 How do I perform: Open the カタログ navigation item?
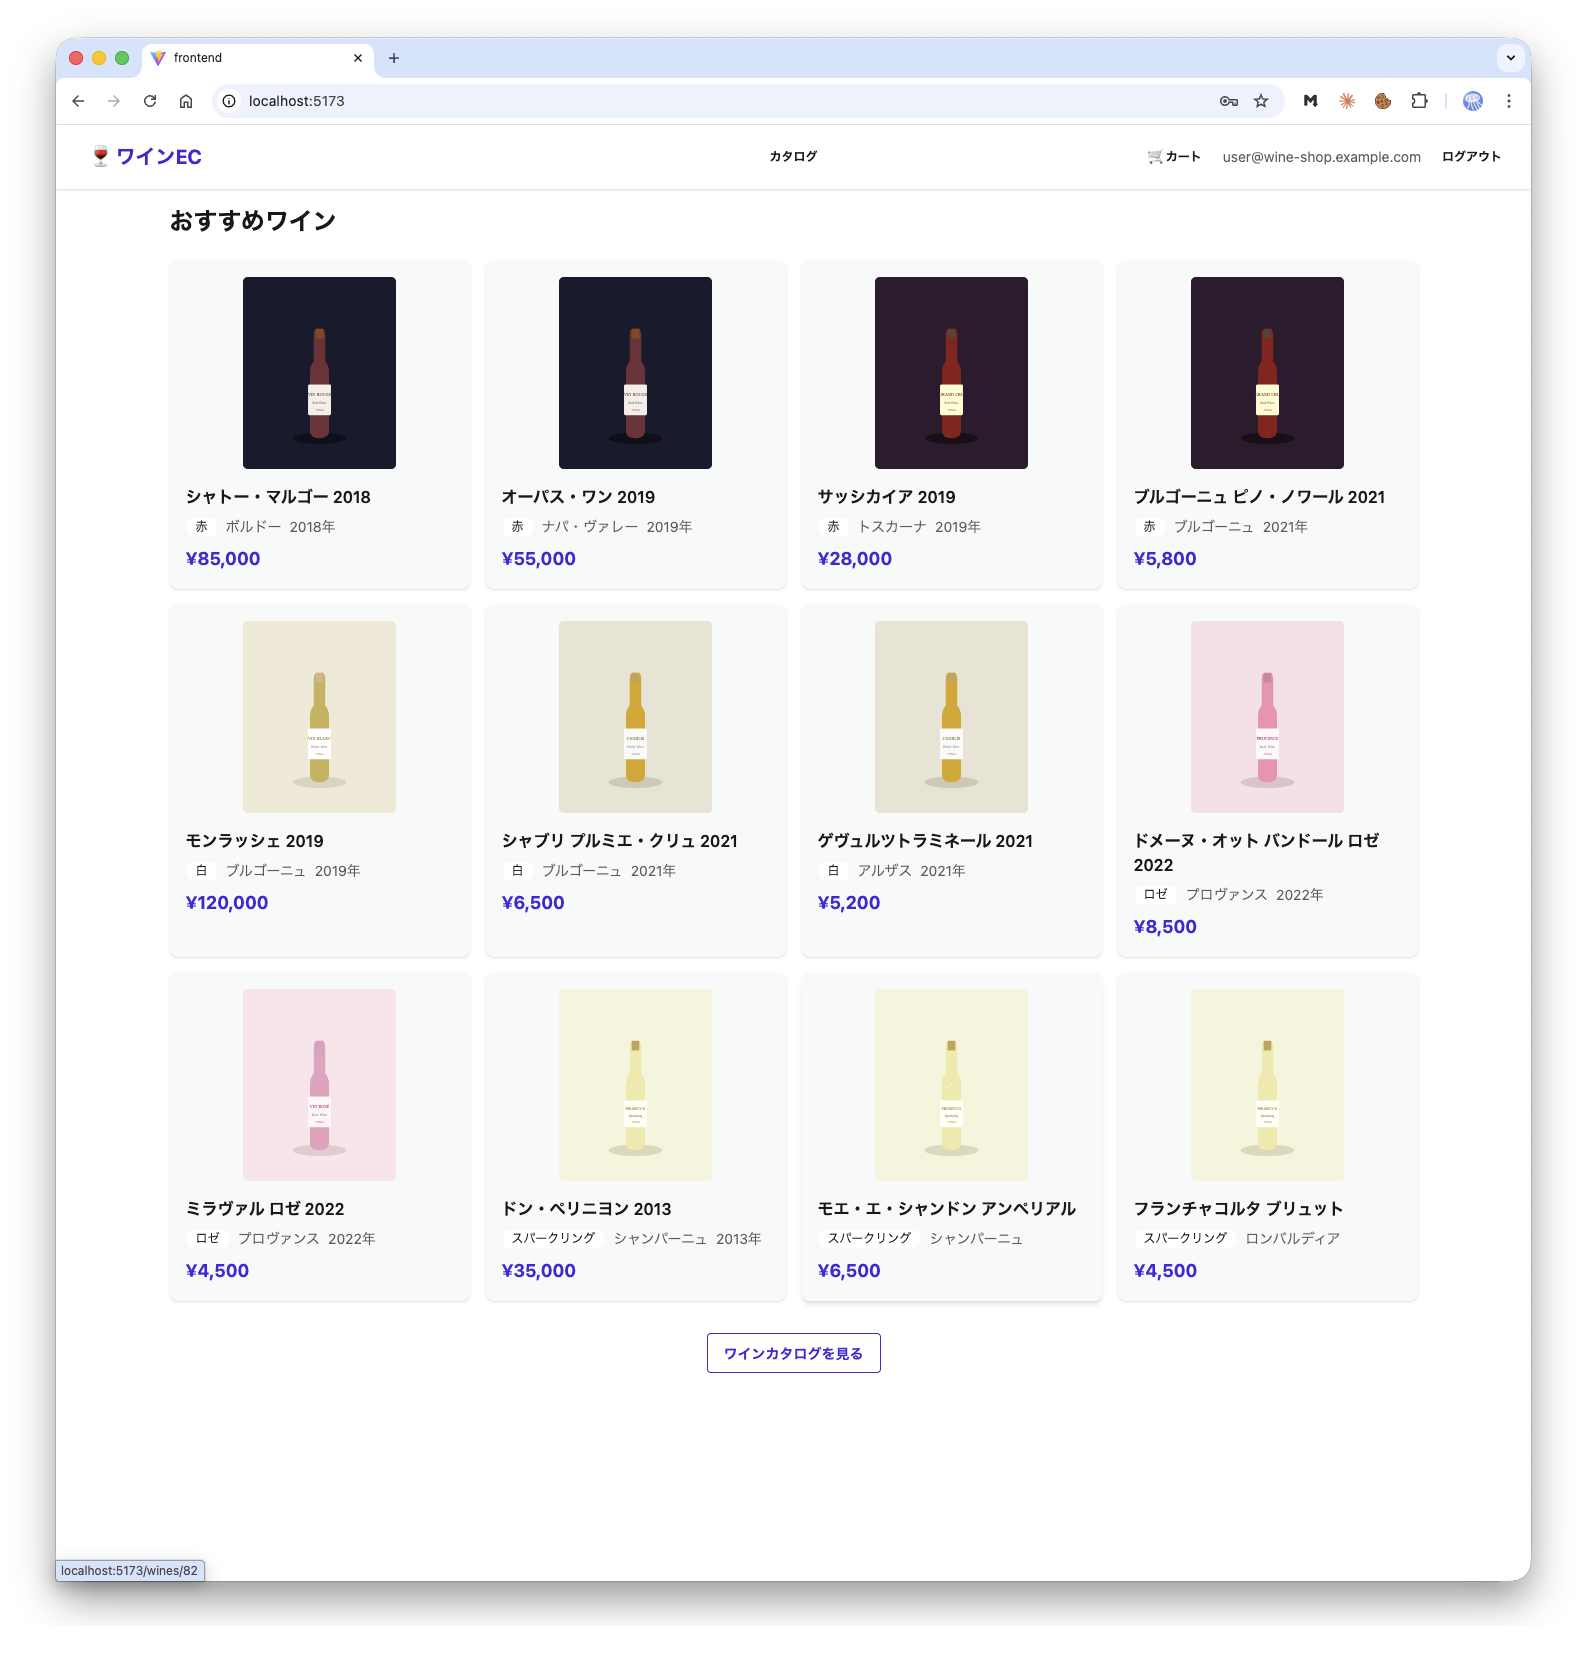click(793, 156)
